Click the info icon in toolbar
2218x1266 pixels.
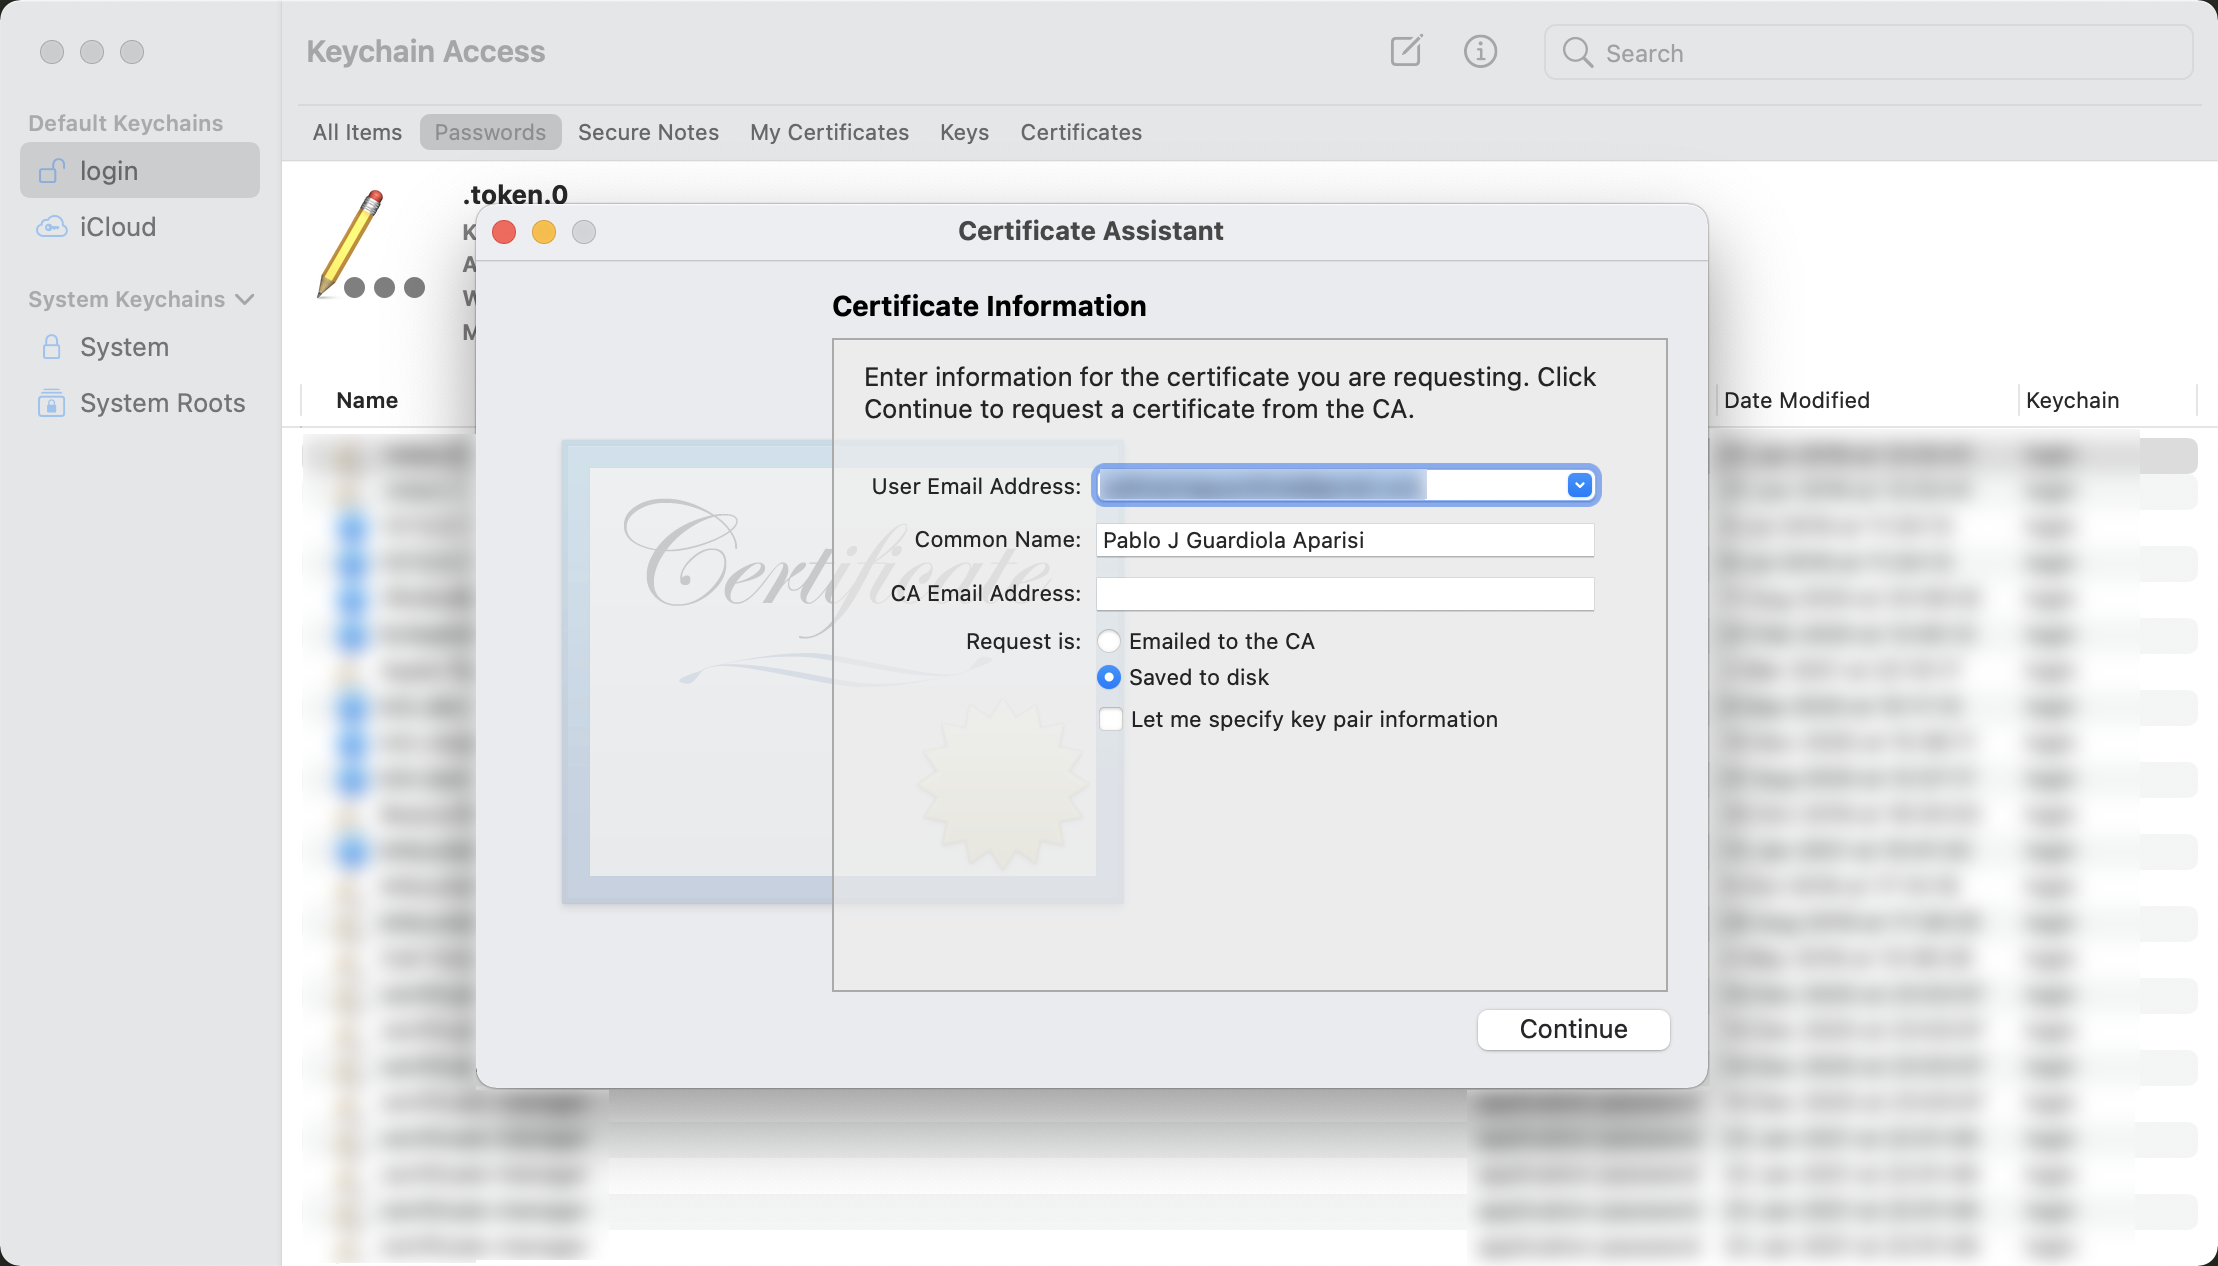[x=1480, y=51]
